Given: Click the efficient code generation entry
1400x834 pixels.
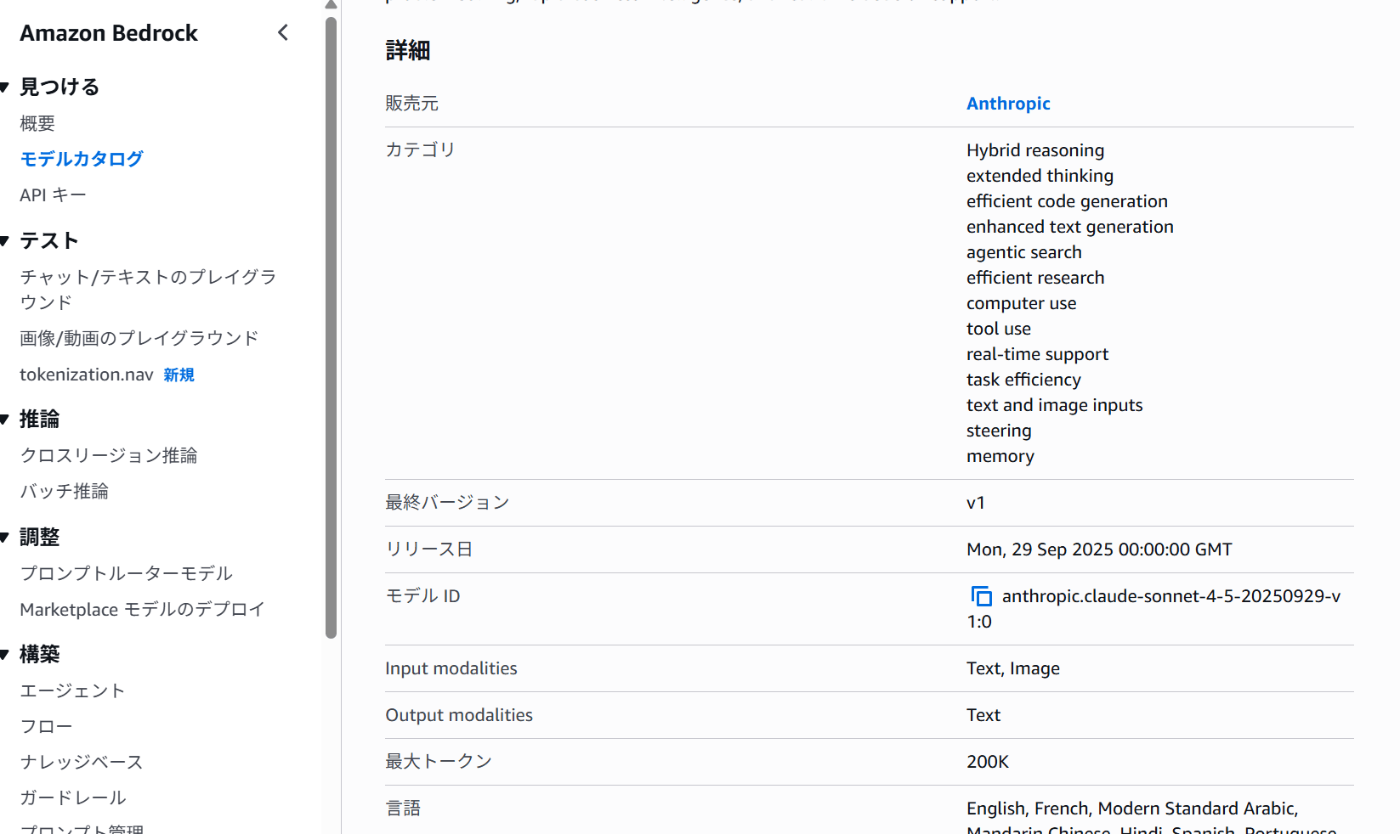Looking at the screenshot, I should point(1067,202).
